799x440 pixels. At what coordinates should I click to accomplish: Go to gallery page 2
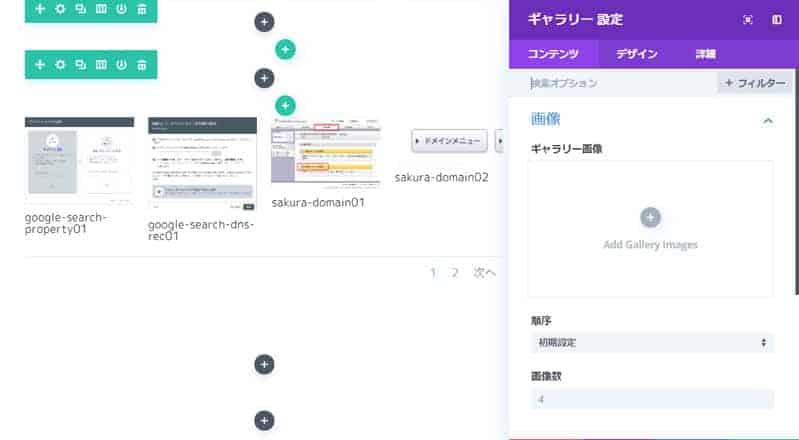(455, 272)
